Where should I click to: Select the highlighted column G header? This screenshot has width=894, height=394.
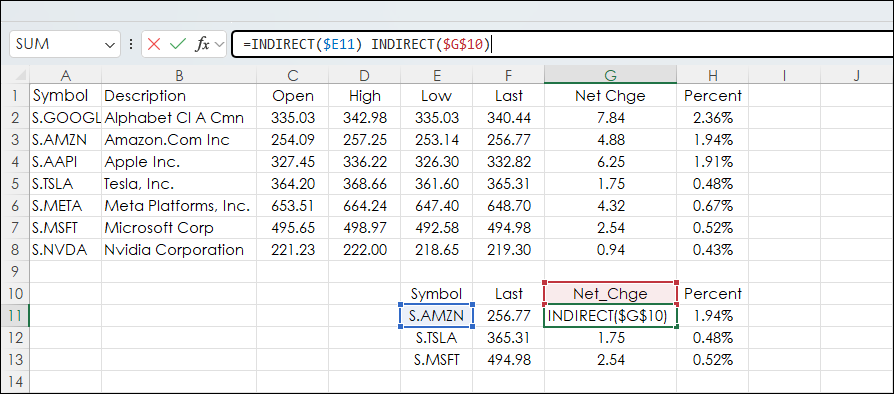(611, 75)
